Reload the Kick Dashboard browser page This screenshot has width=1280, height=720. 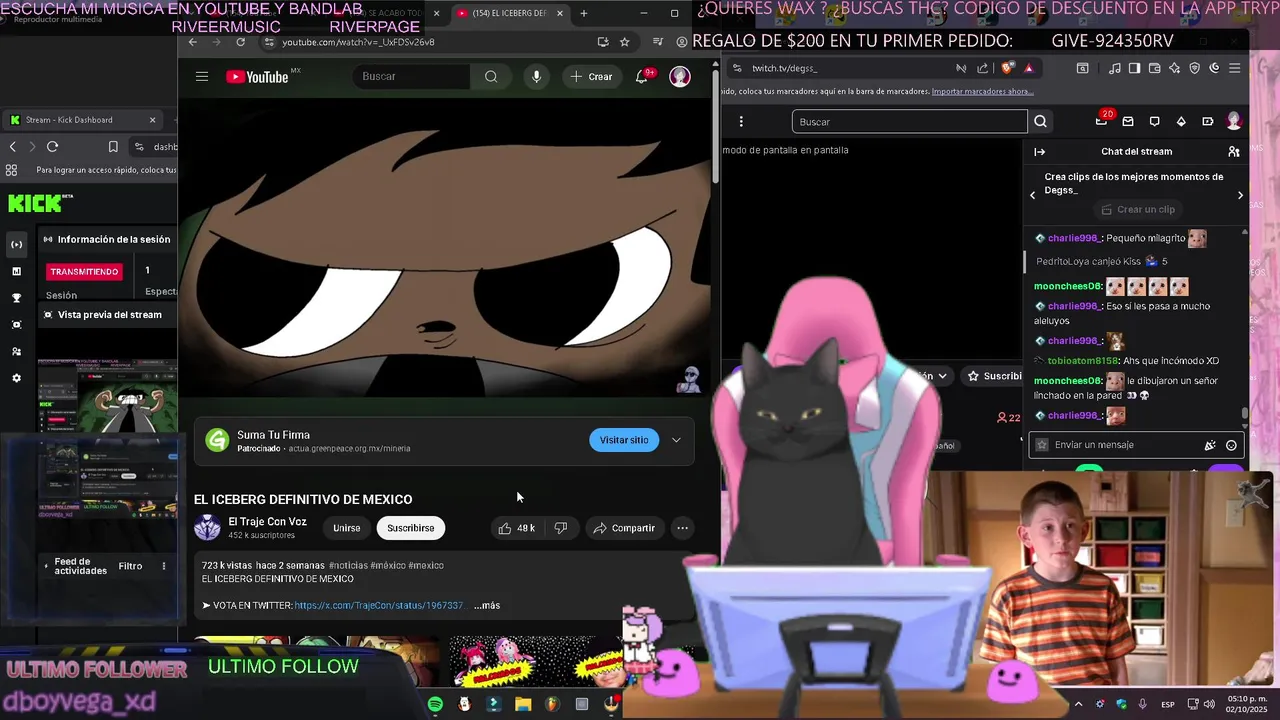[x=52, y=146]
